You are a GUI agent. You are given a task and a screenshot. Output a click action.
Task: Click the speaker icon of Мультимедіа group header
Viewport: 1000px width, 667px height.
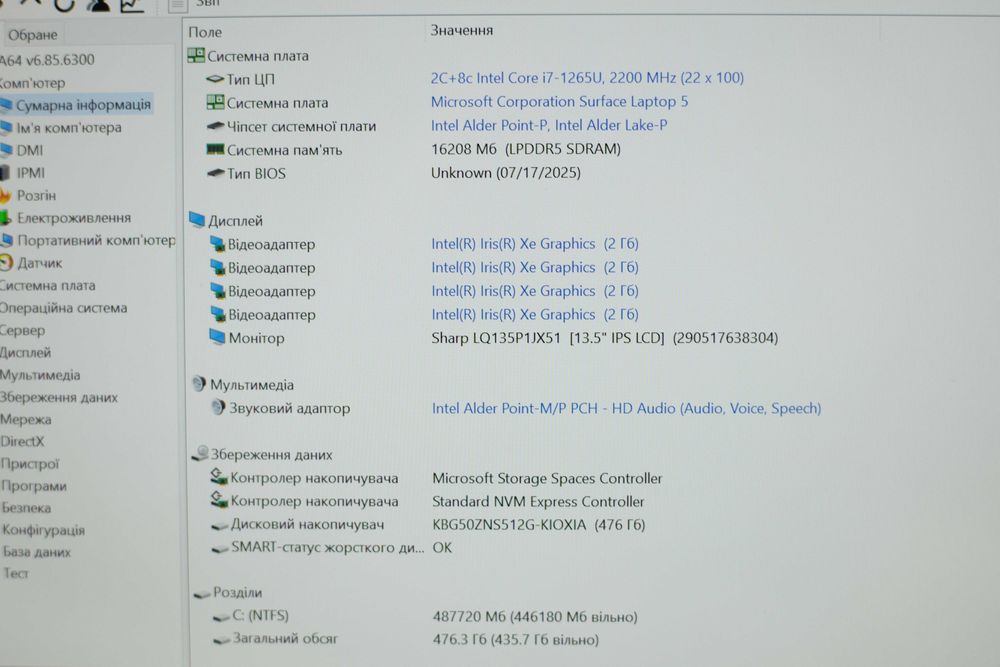coord(200,384)
